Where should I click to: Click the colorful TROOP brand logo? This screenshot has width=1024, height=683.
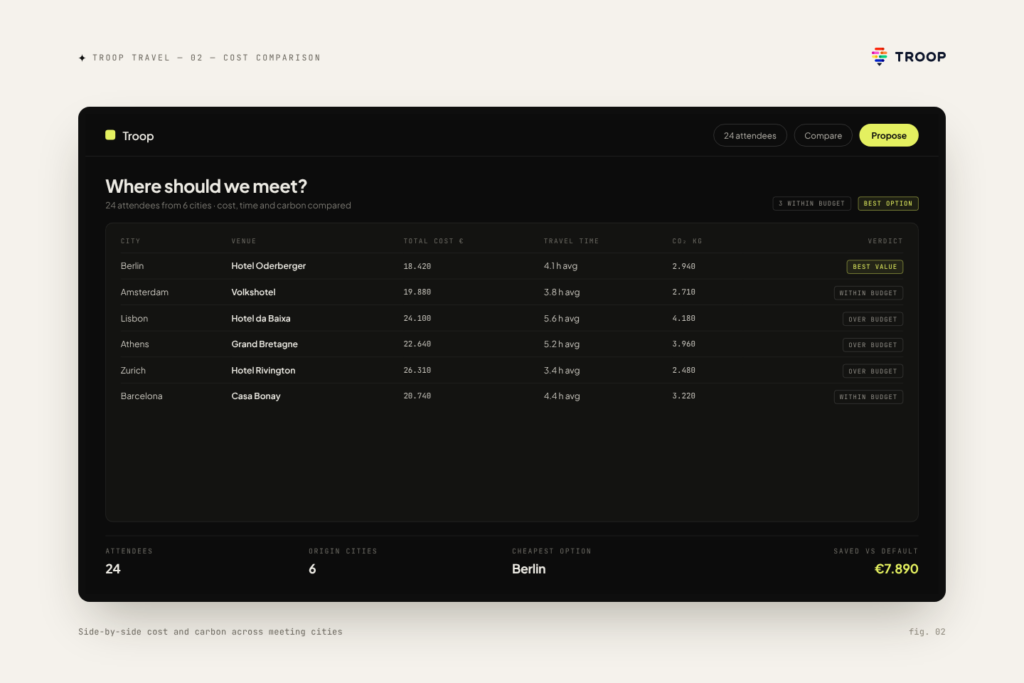pyautogui.click(x=908, y=57)
